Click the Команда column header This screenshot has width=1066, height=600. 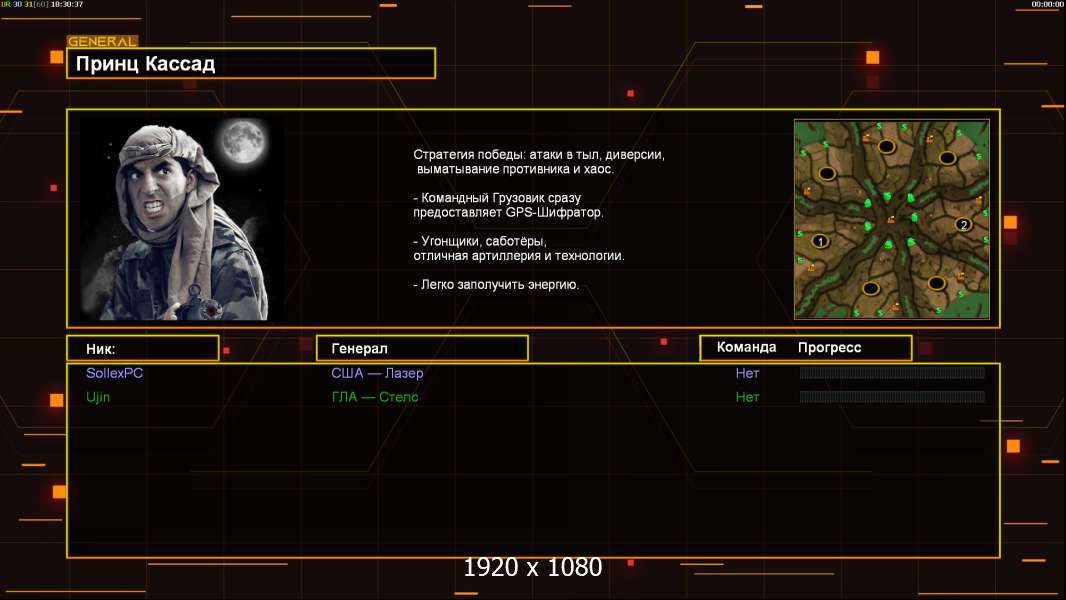point(746,348)
